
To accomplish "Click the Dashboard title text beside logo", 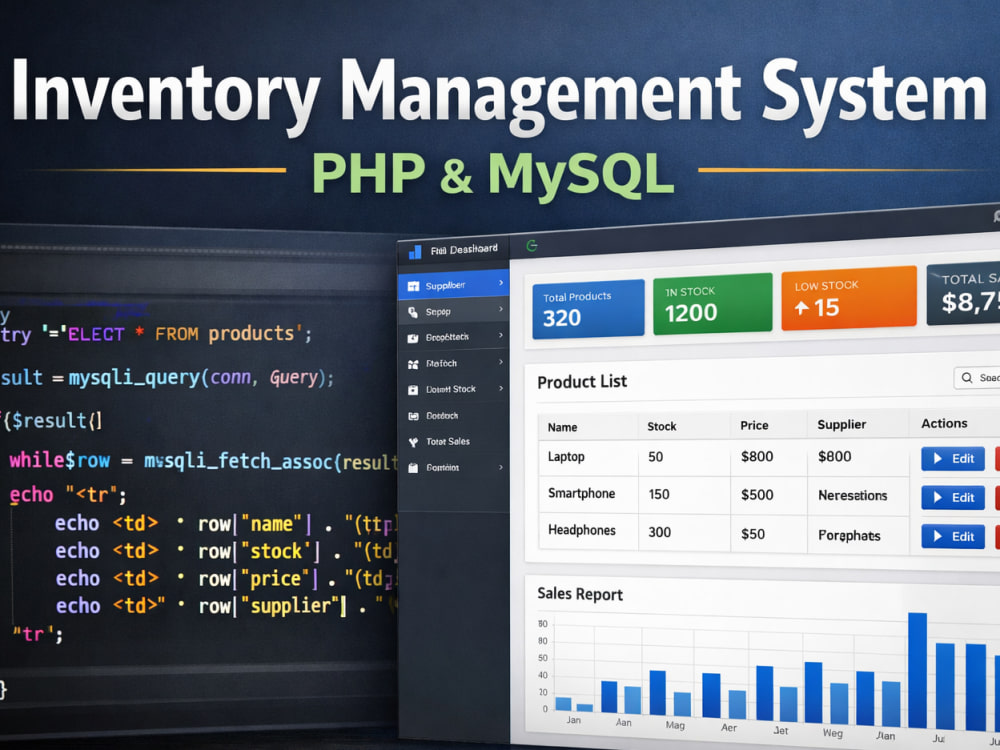I will [464, 249].
